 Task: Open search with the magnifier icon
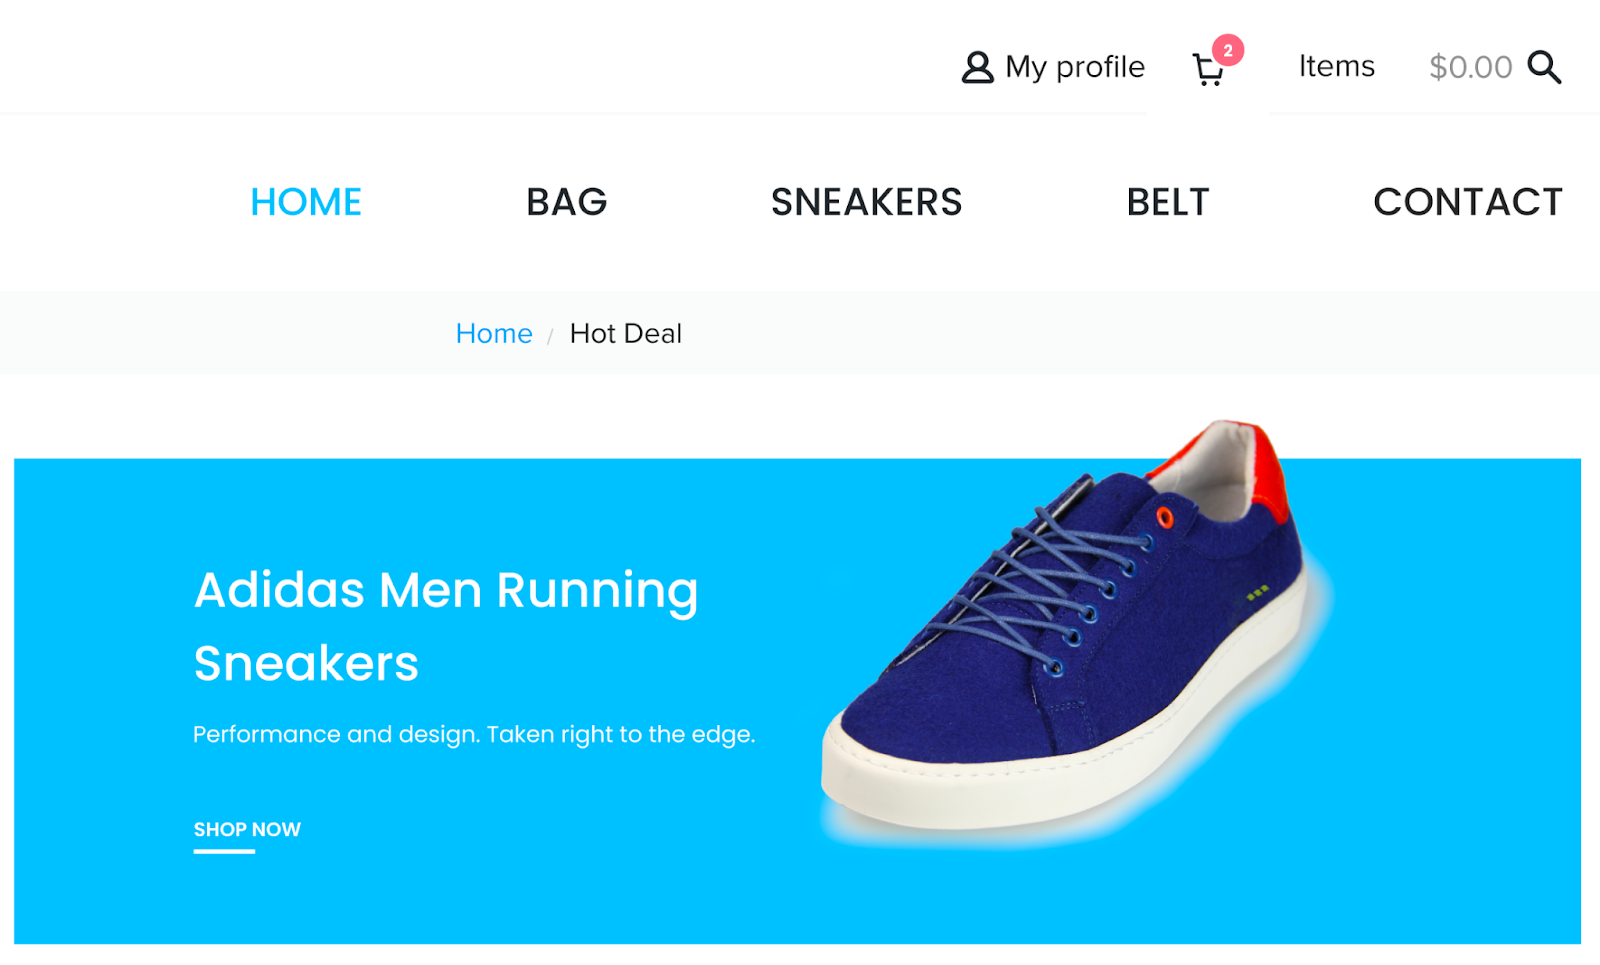(1544, 67)
